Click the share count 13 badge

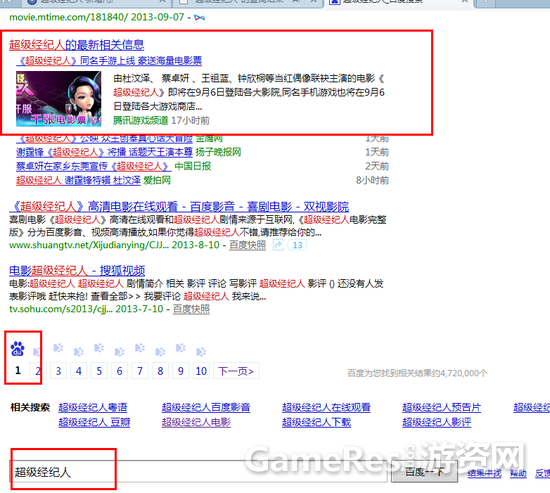click(x=297, y=245)
